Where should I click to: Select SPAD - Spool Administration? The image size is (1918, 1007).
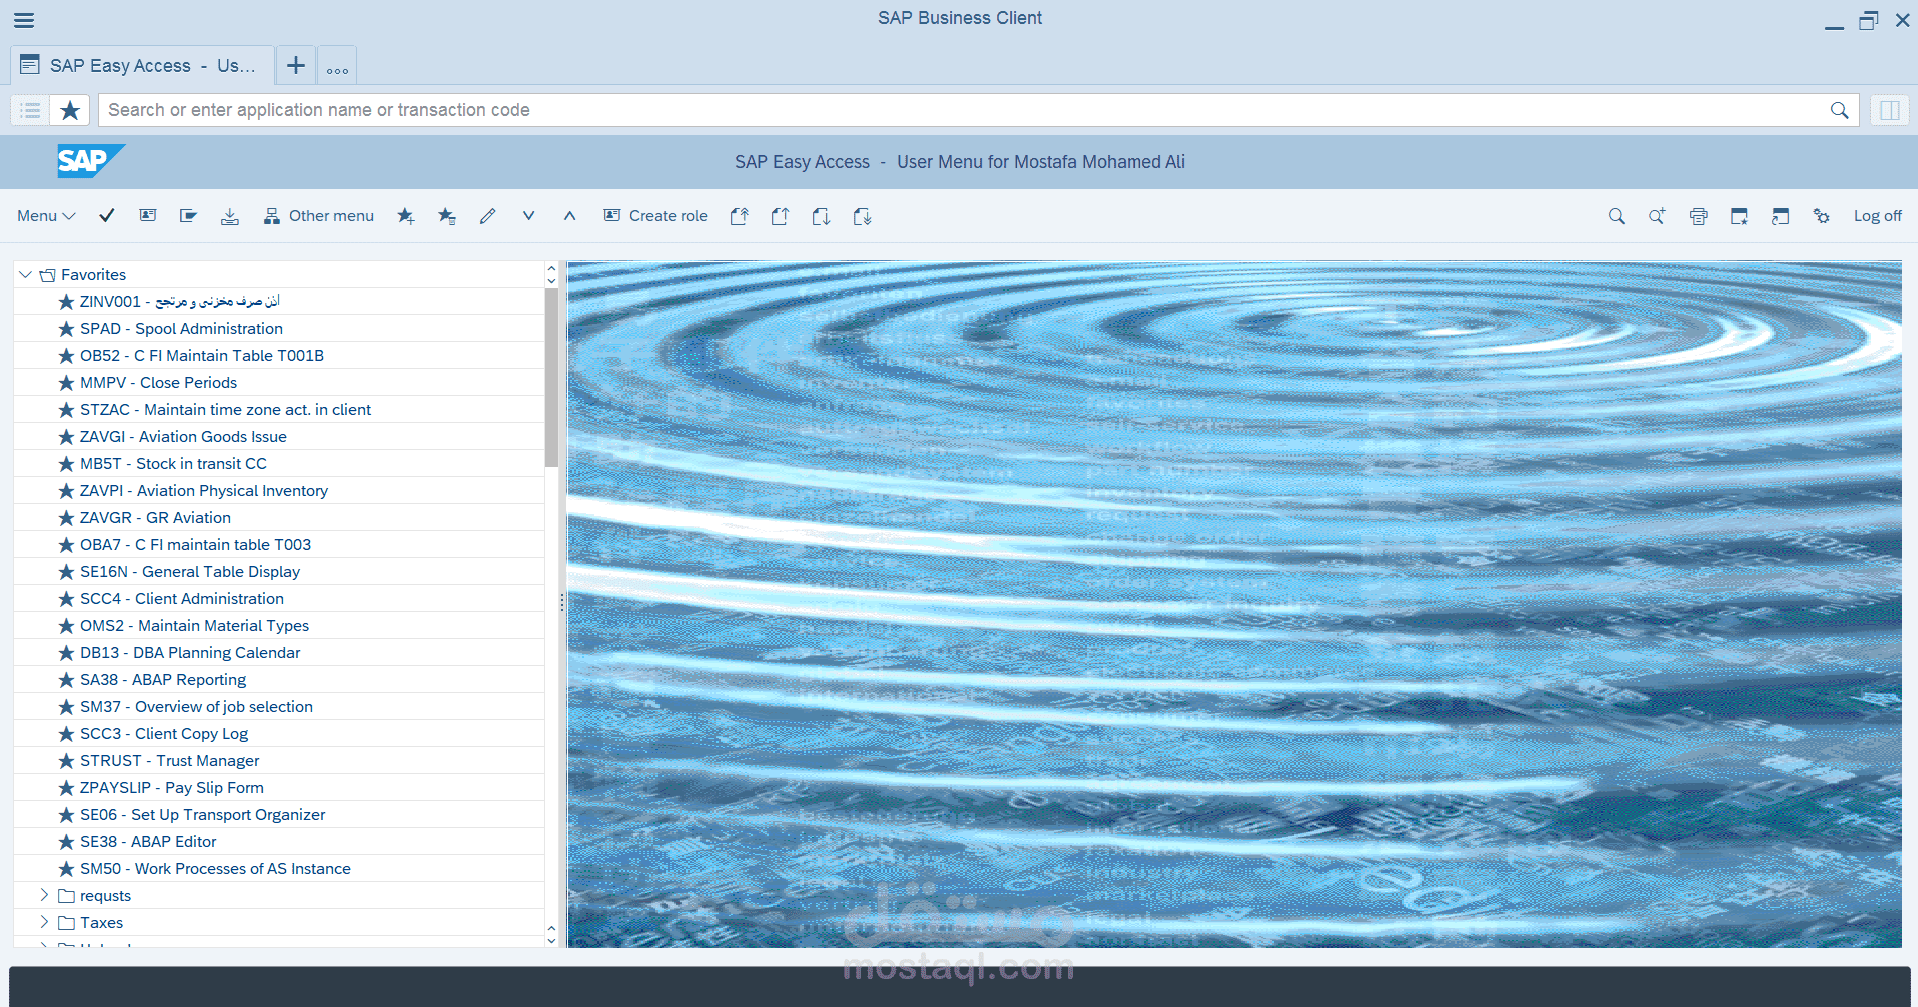[279, 329]
